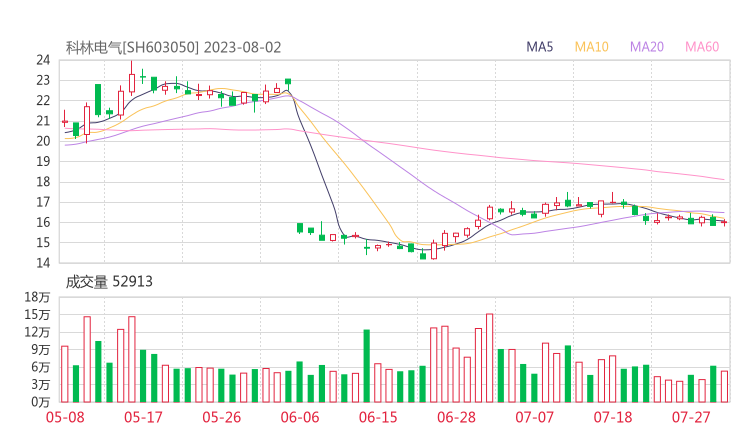Image resolution: width=740 pixels, height=440 pixels.
Task: Click the 3万 volume axis label
Action: [x=40, y=385]
